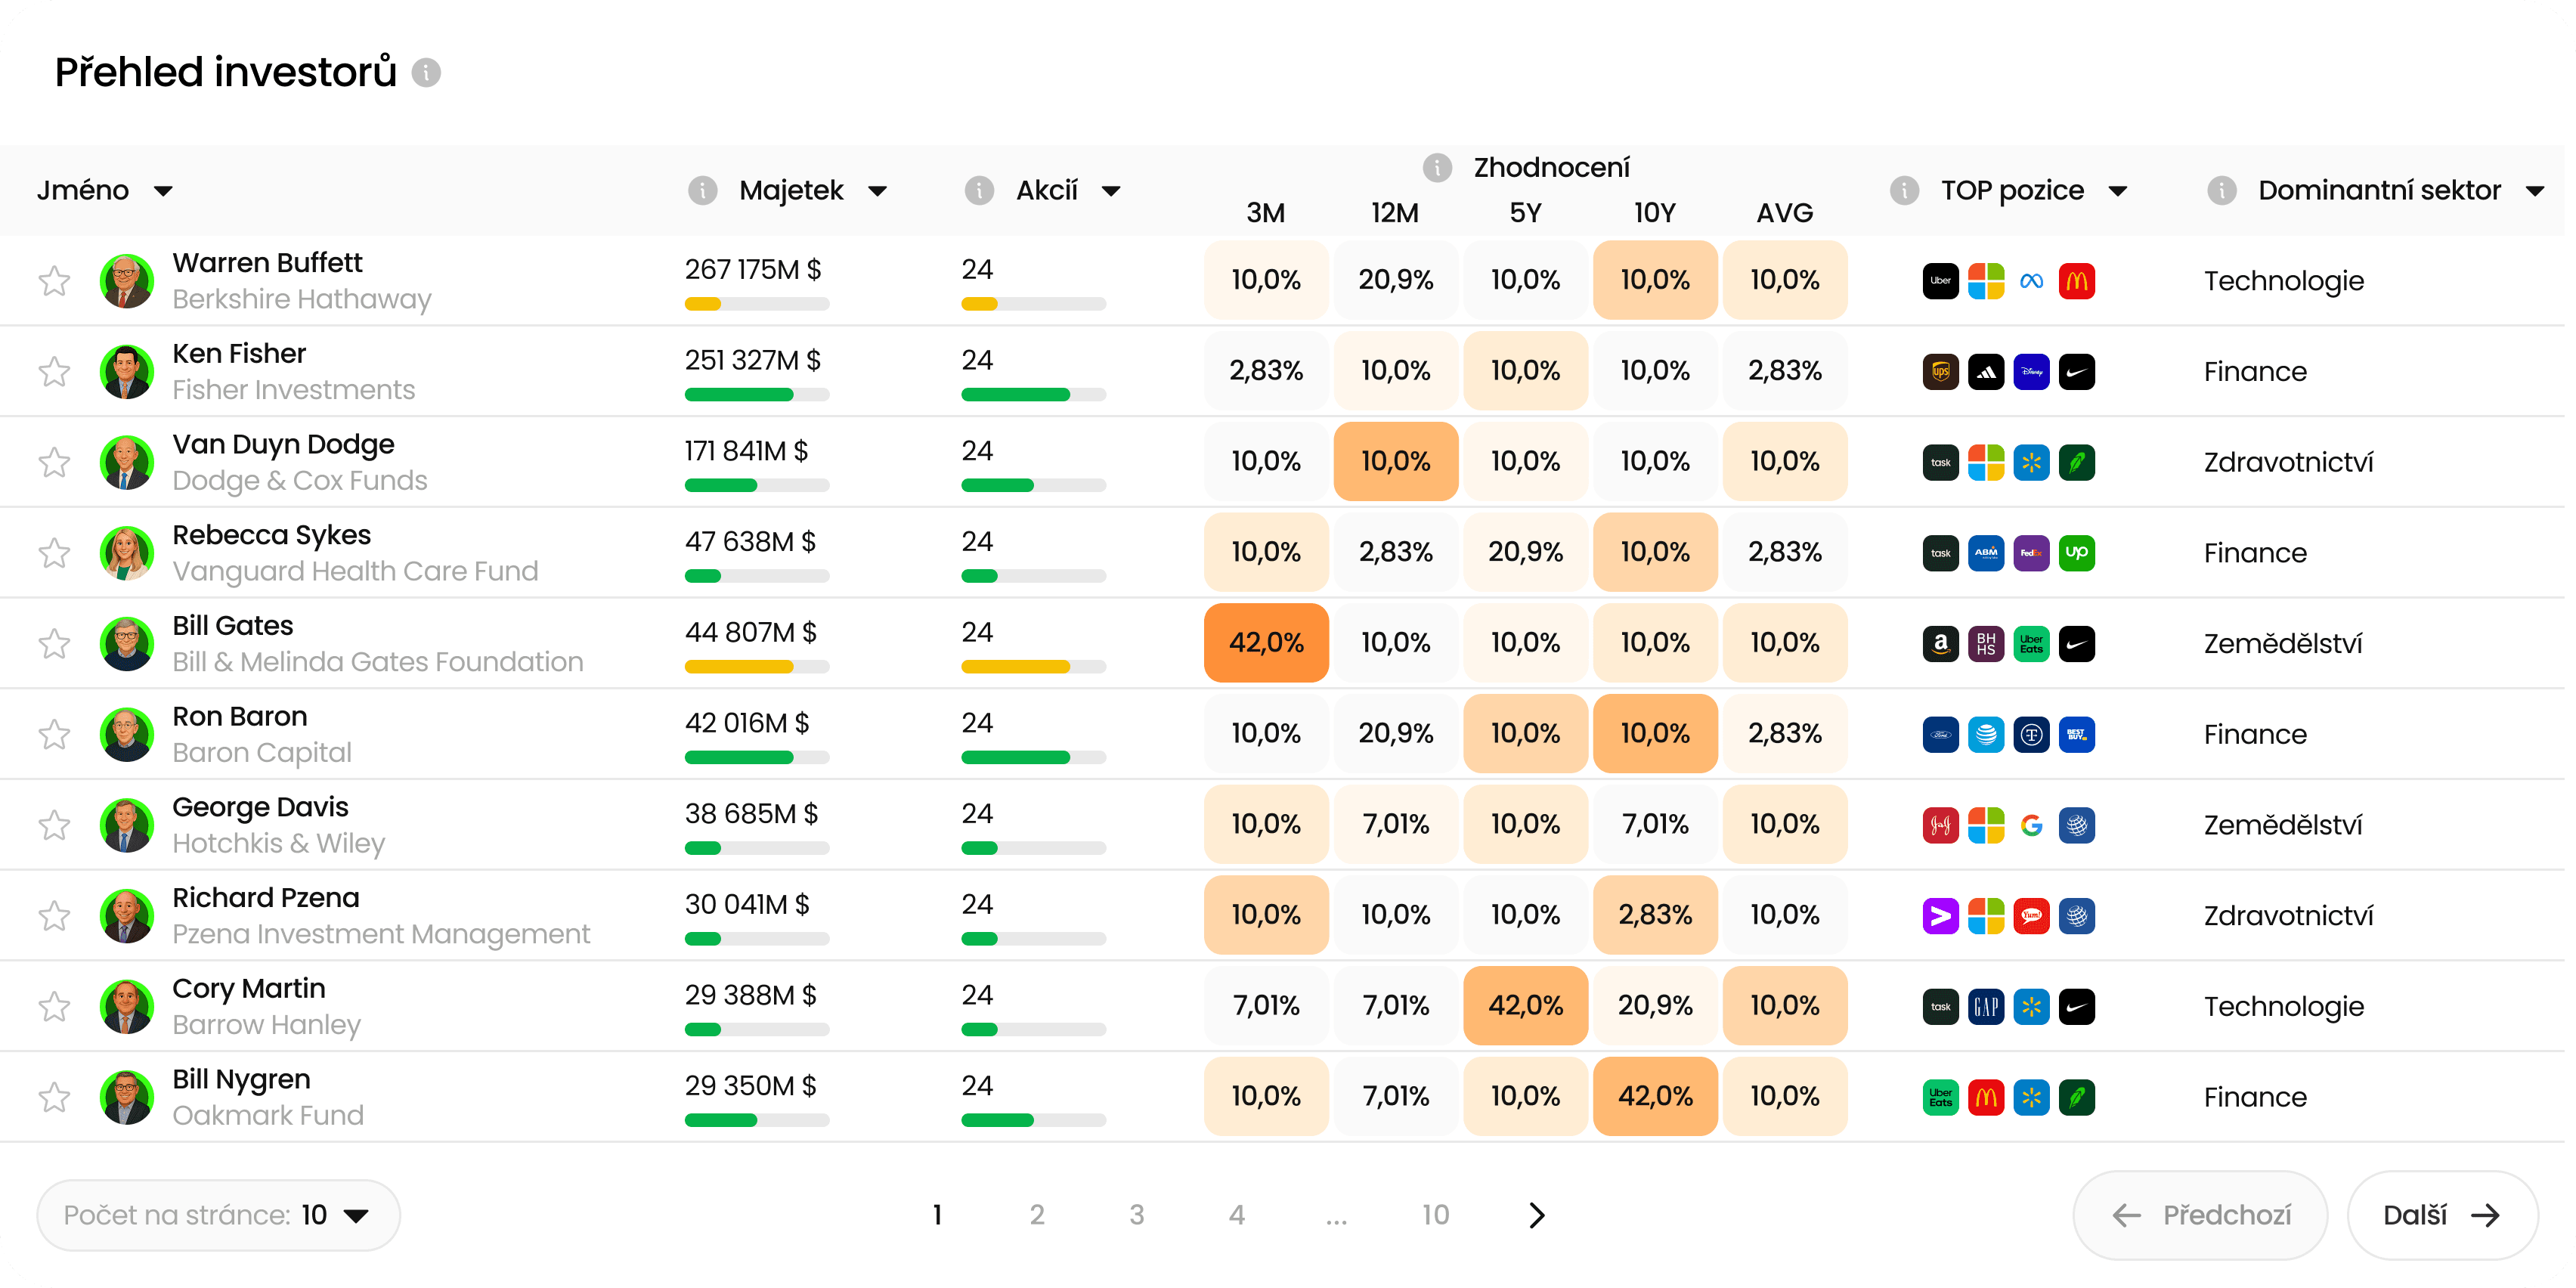Screen dimensions: 2576x1288
Task: Click the Google logo in George Davis' row
Action: [2031, 825]
